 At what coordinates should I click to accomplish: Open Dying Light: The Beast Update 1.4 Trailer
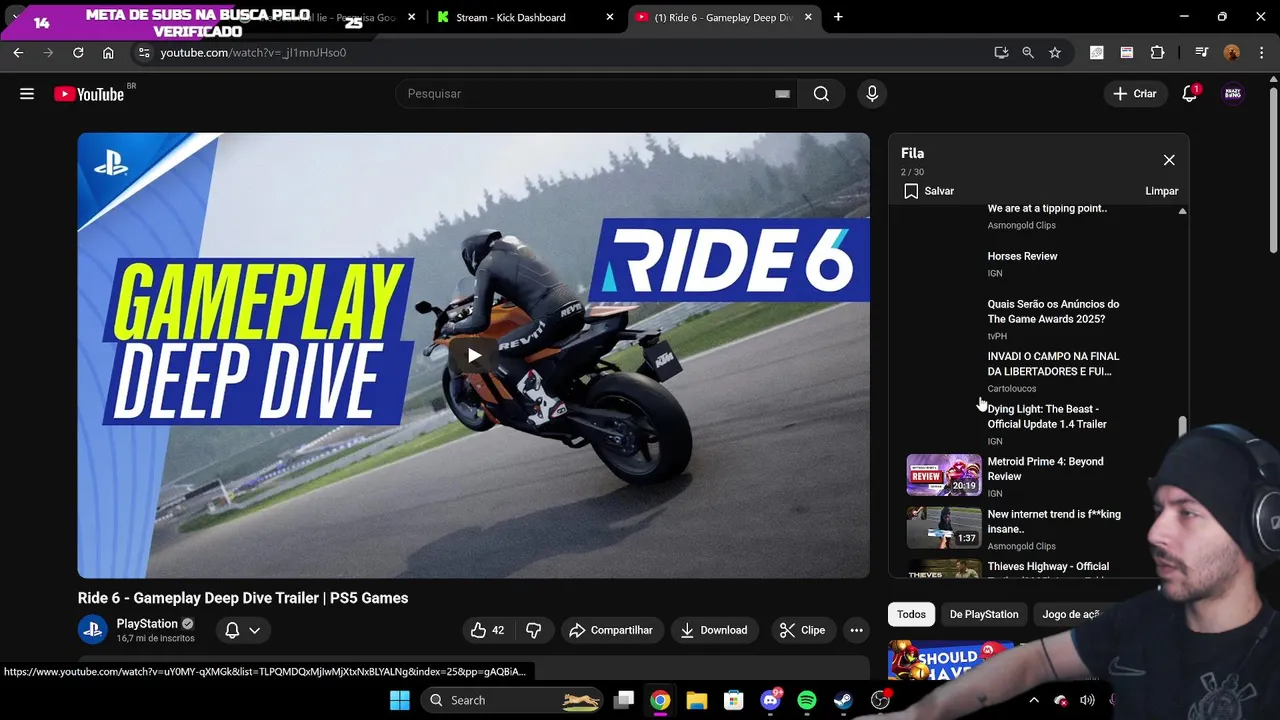(x=1047, y=417)
